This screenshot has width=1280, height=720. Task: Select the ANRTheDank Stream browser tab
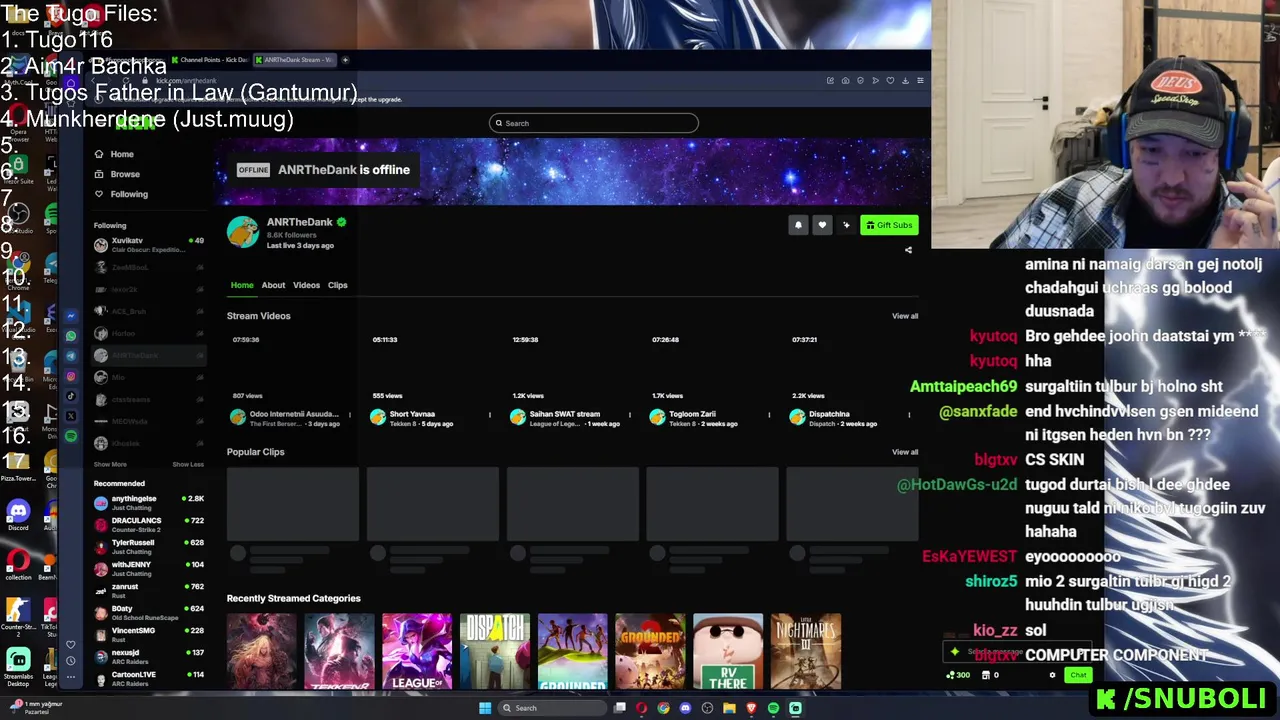(295, 60)
